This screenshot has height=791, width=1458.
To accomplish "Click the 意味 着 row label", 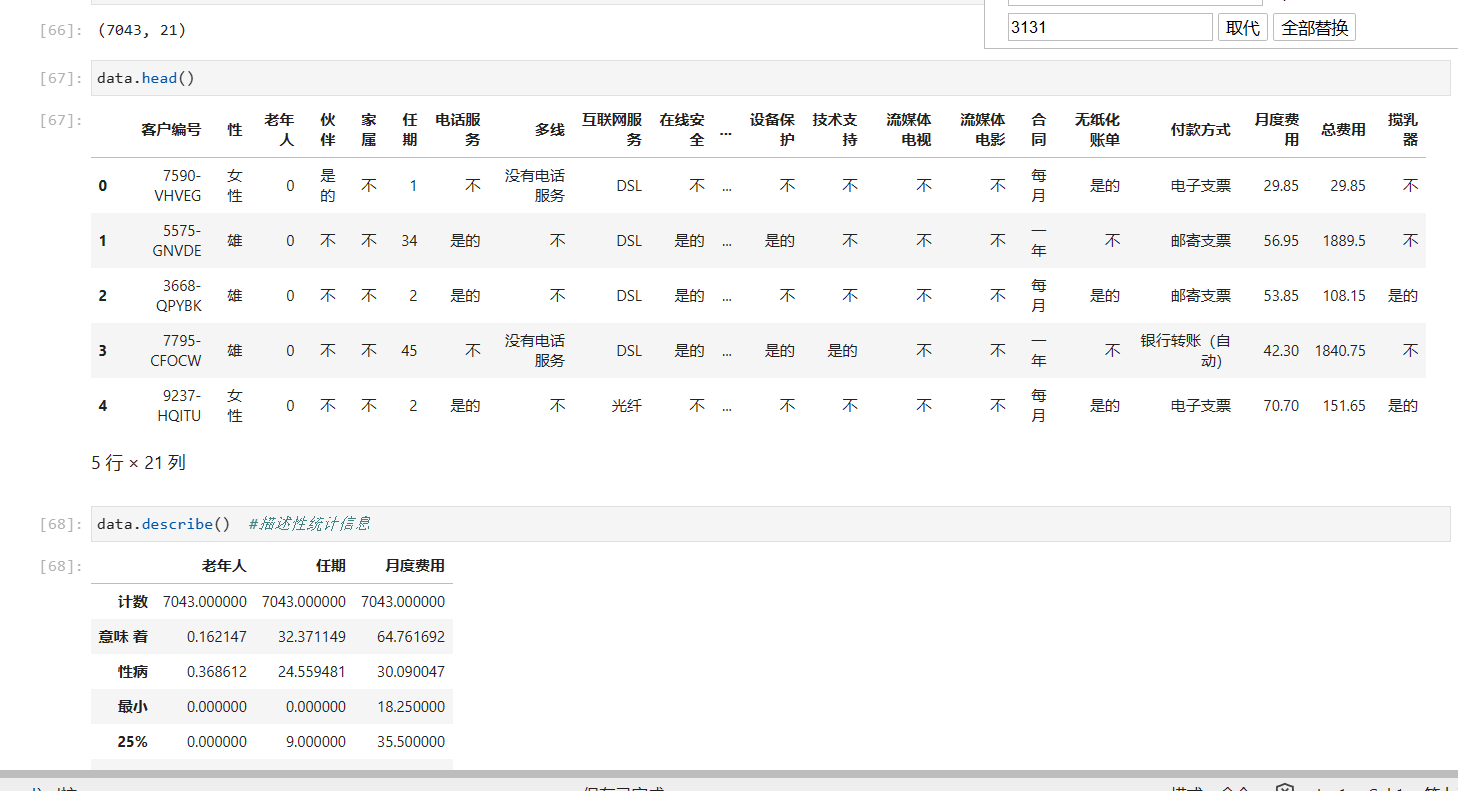I will point(123,637).
